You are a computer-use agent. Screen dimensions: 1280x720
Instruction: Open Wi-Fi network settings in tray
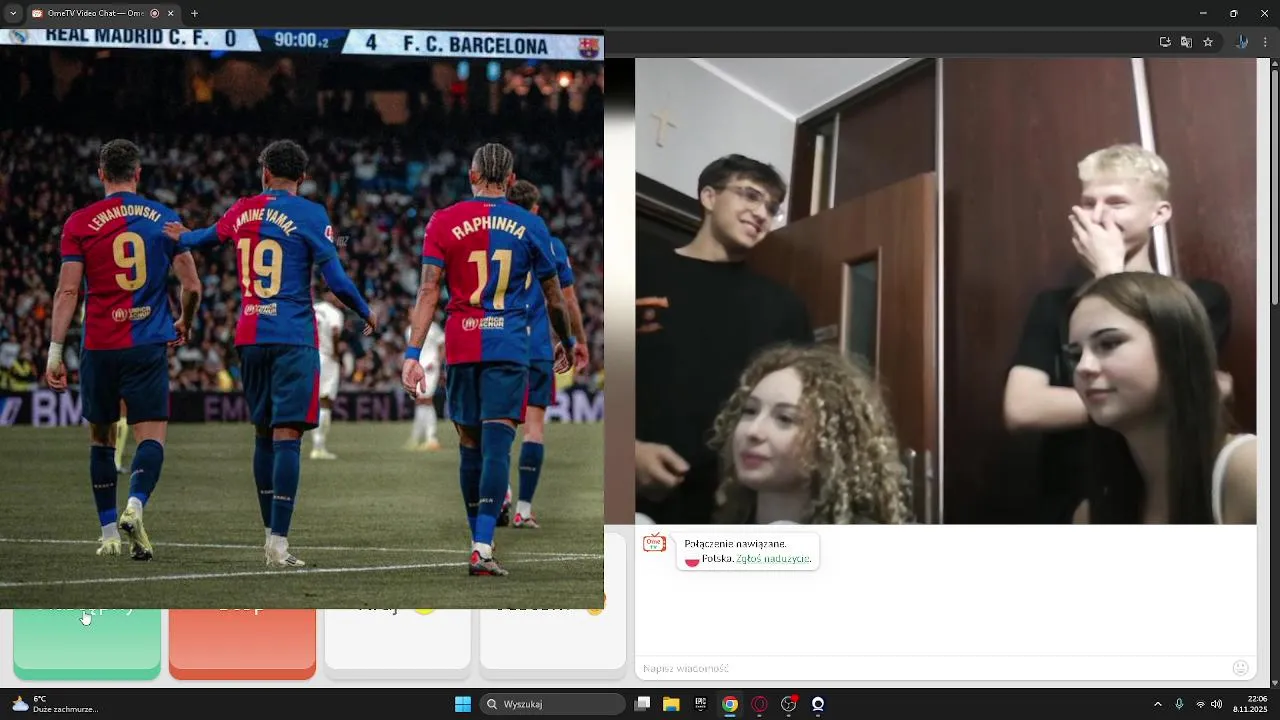(1201, 704)
